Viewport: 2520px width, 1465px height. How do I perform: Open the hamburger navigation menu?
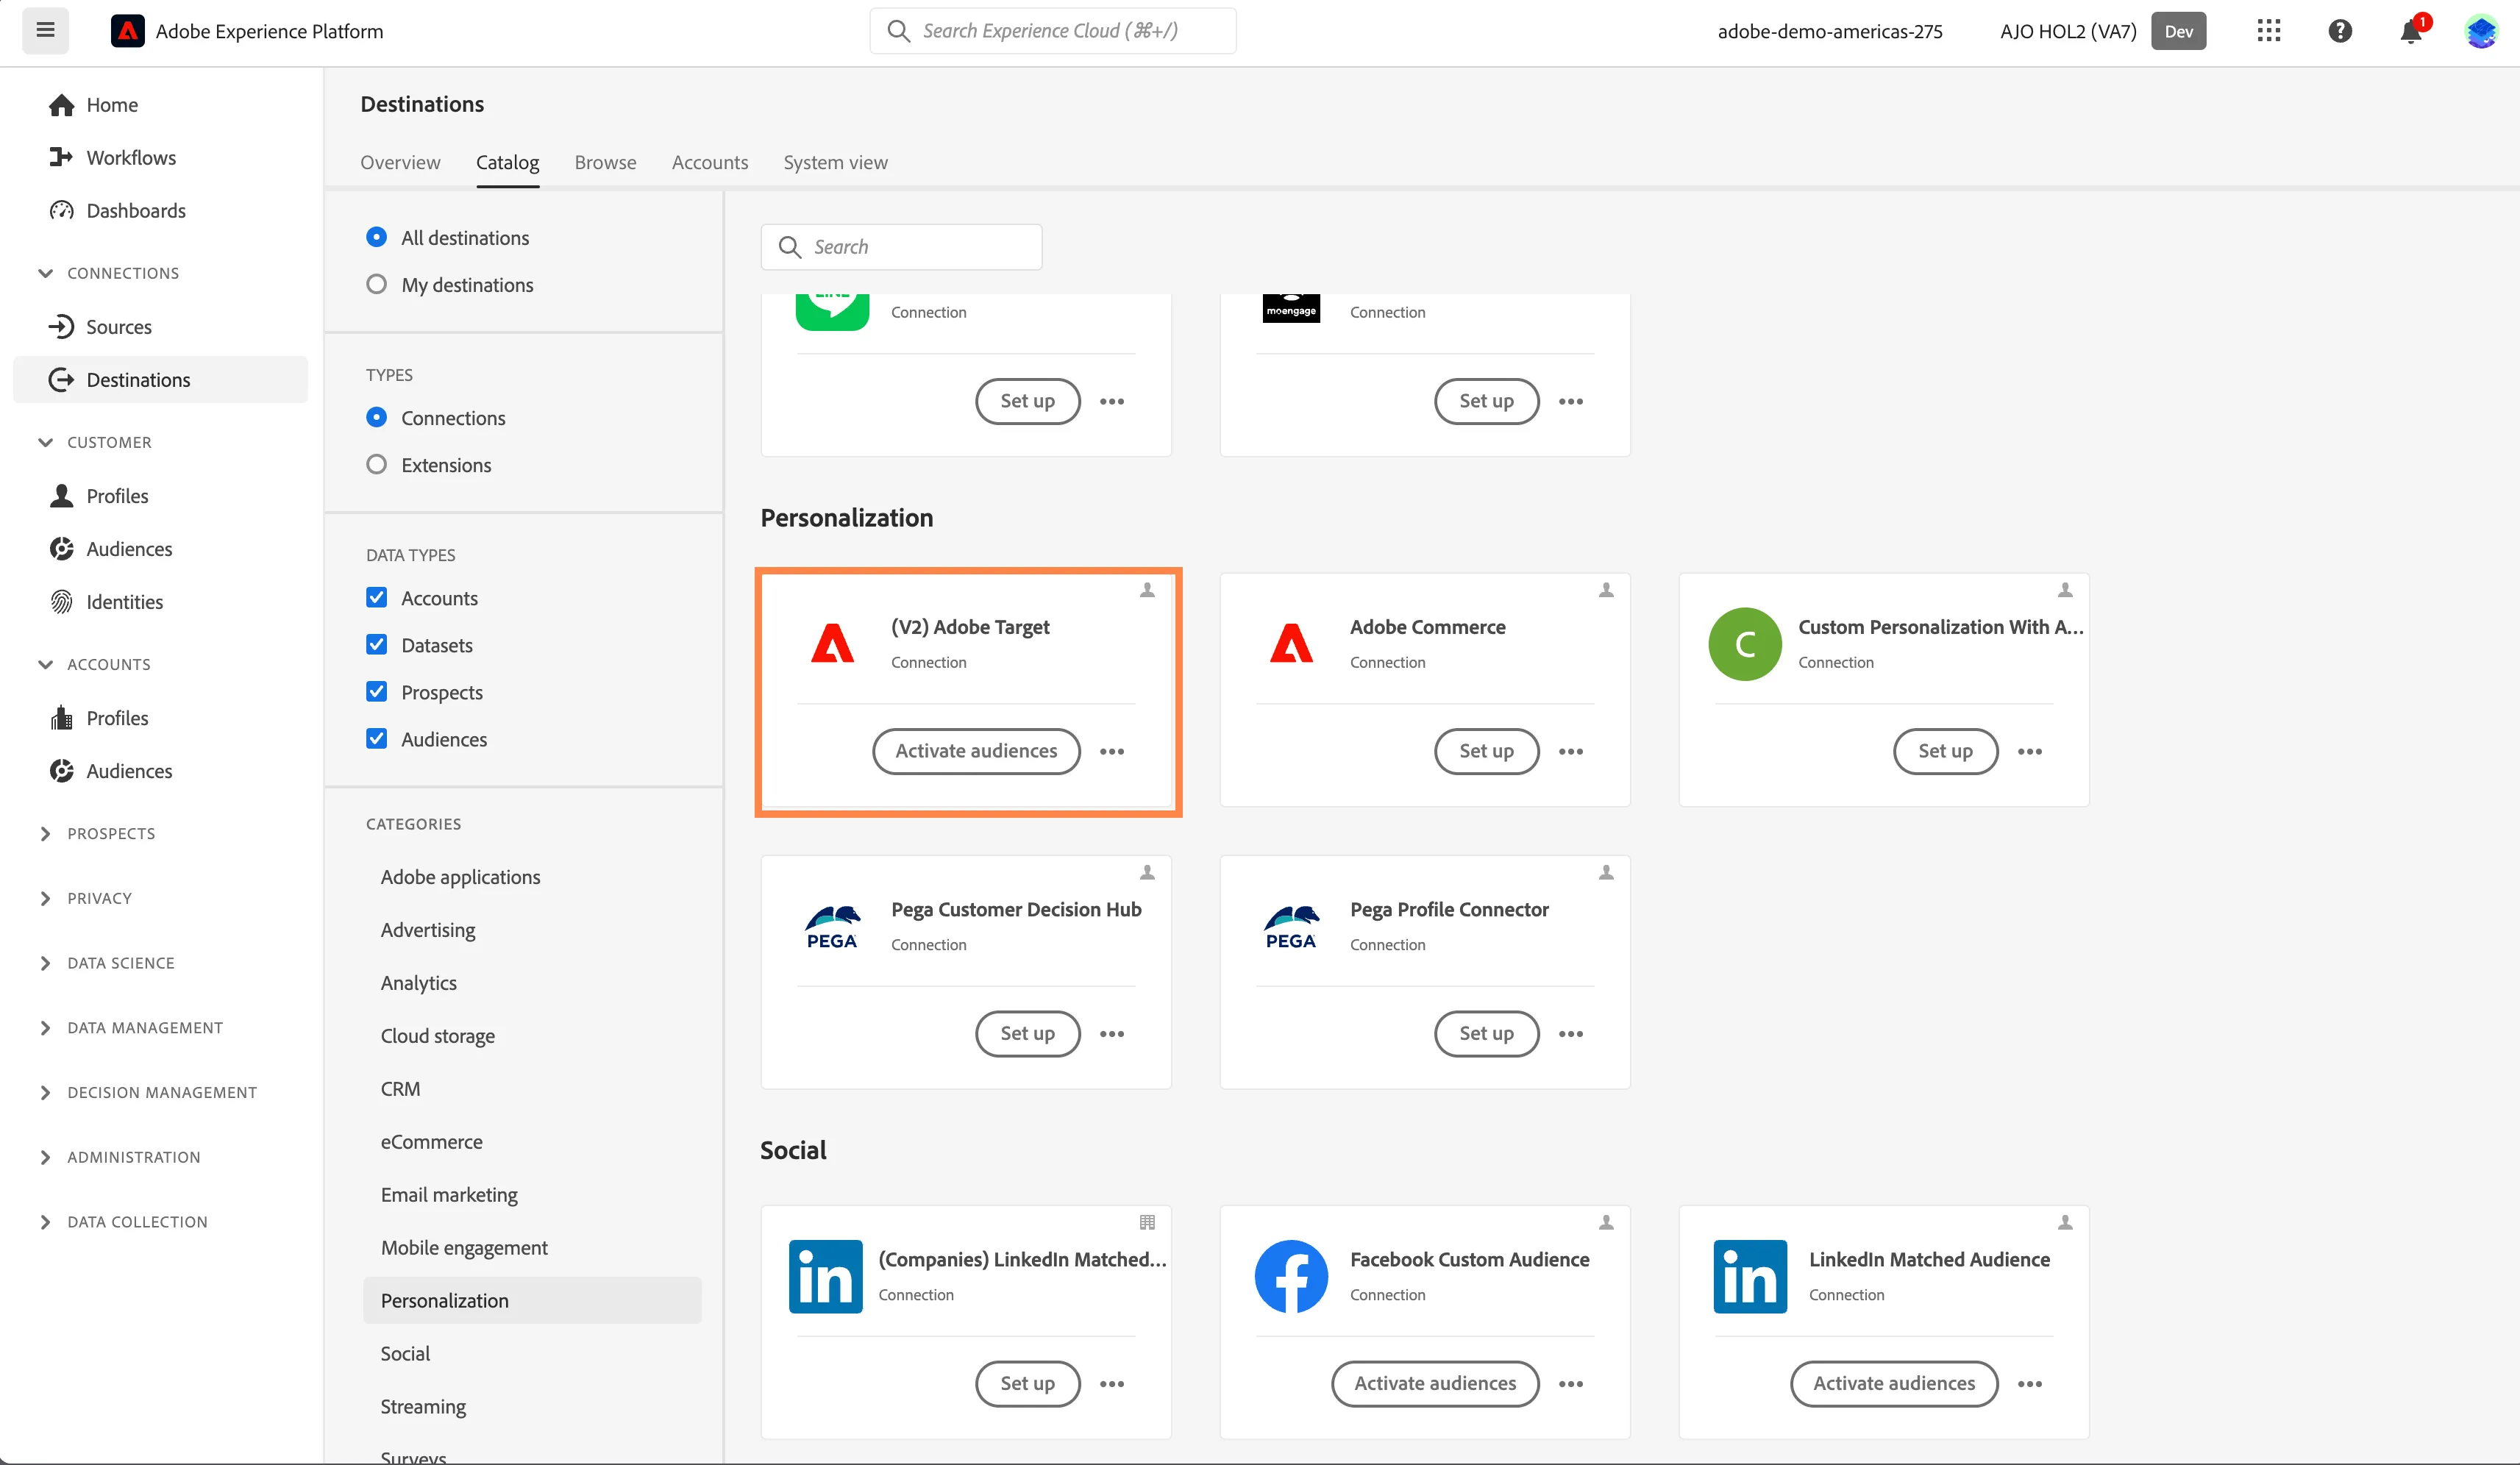(45, 30)
